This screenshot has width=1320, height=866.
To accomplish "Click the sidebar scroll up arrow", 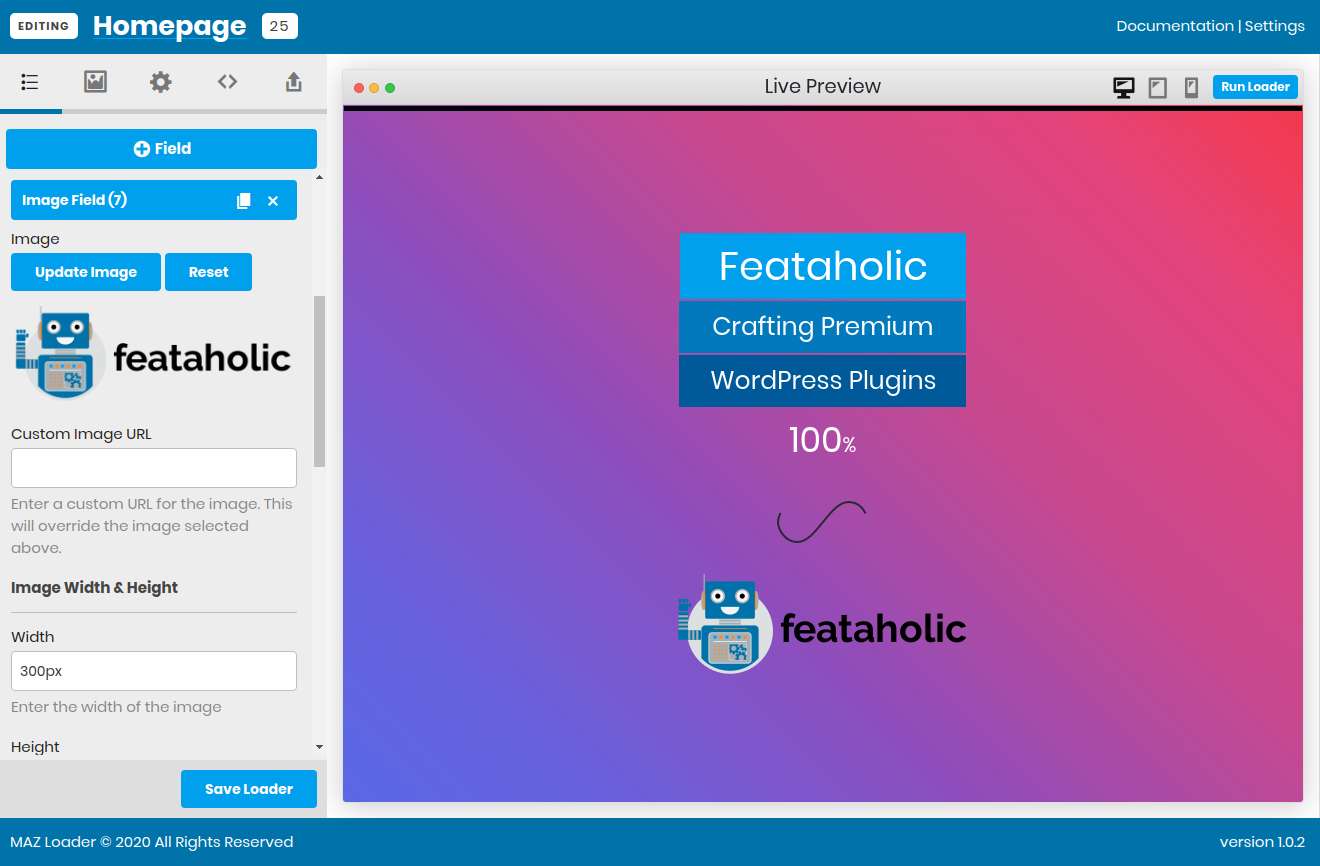I will pos(319,177).
